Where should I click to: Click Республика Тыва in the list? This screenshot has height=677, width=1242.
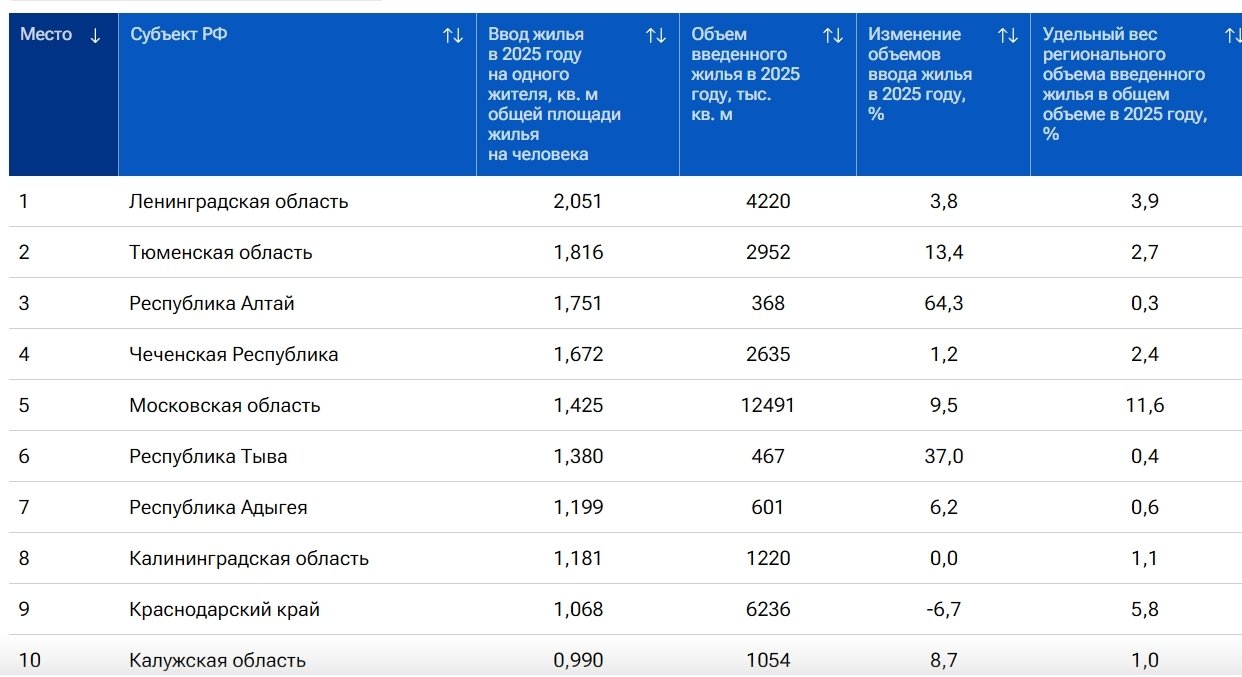point(208,457)
